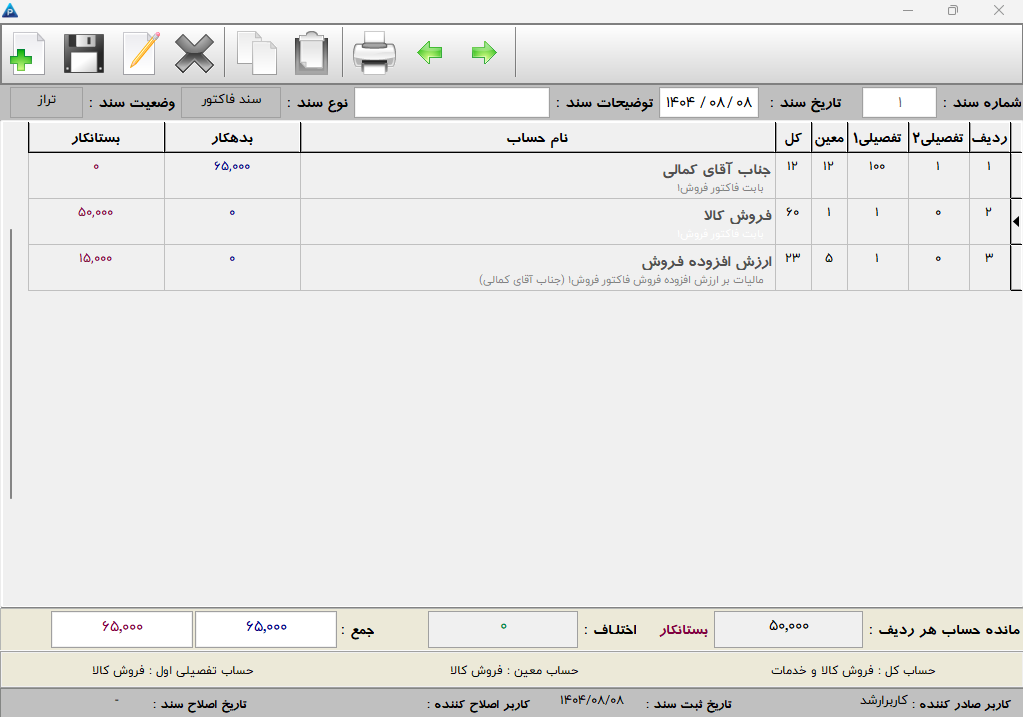Edit the document with the pencil icon
This screenshot has height=717, width=1023.
[x=139, y=51]
